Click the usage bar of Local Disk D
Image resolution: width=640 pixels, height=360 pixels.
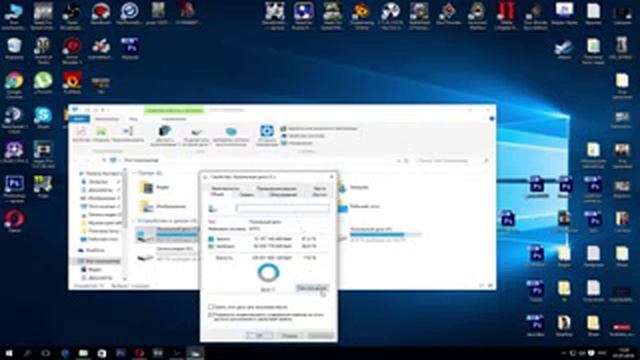pos(385,235)
